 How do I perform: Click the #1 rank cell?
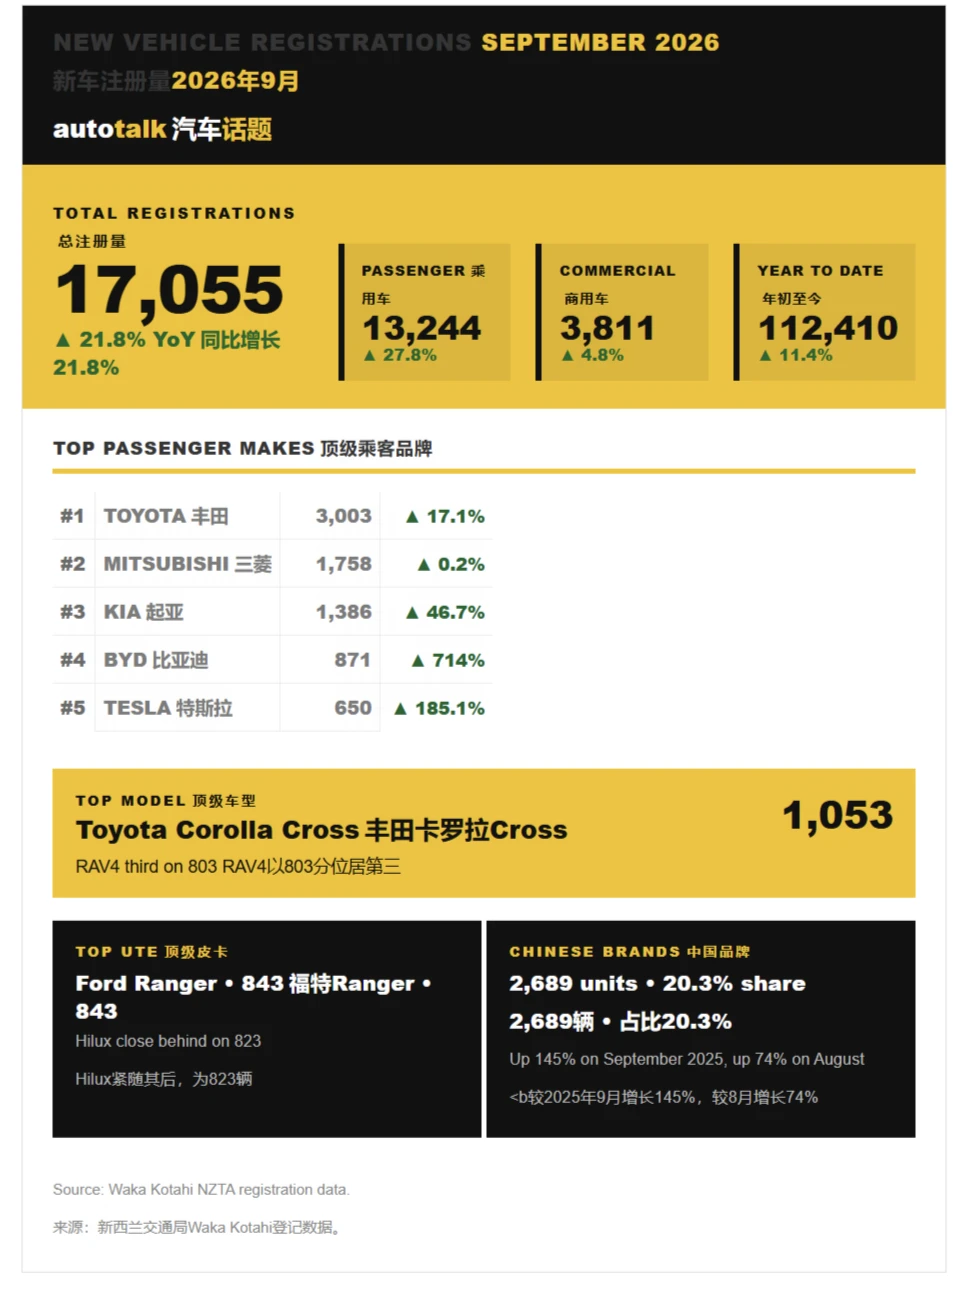[72, 516]
